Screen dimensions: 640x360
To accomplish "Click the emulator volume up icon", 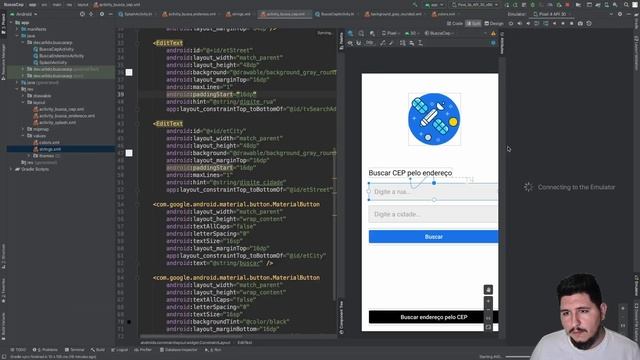I will [x=520, y=24].
